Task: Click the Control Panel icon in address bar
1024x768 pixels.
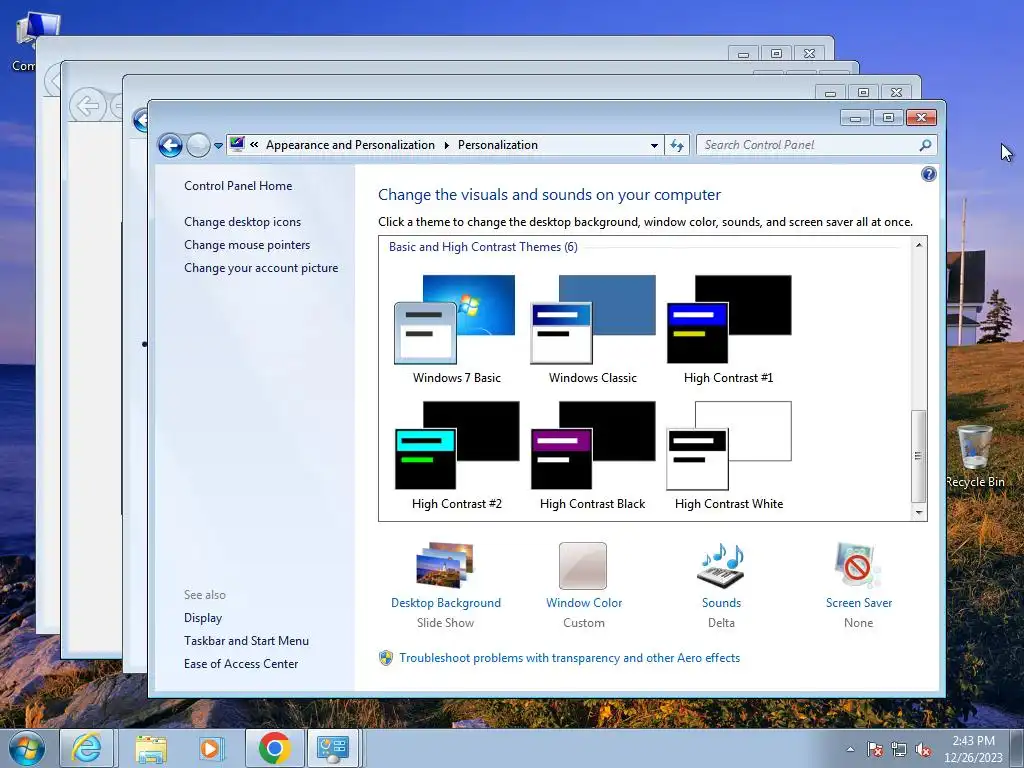Action: (237, 144)
